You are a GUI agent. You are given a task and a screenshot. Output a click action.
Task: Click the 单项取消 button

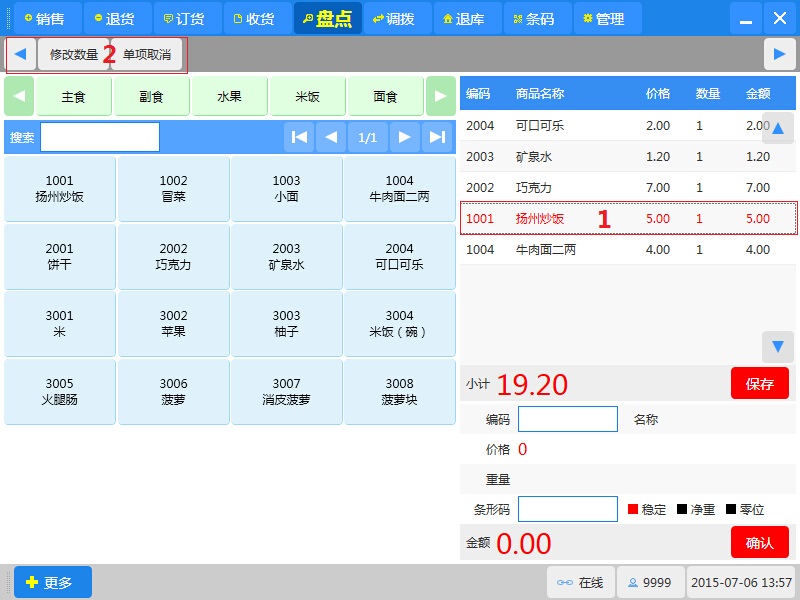pos(146,54)
